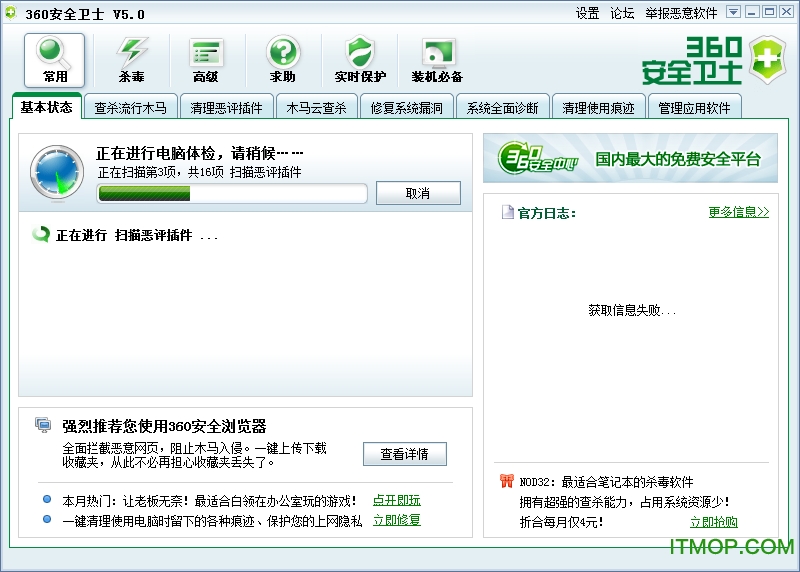Click the 360安全中心 banner

(630, 158)
